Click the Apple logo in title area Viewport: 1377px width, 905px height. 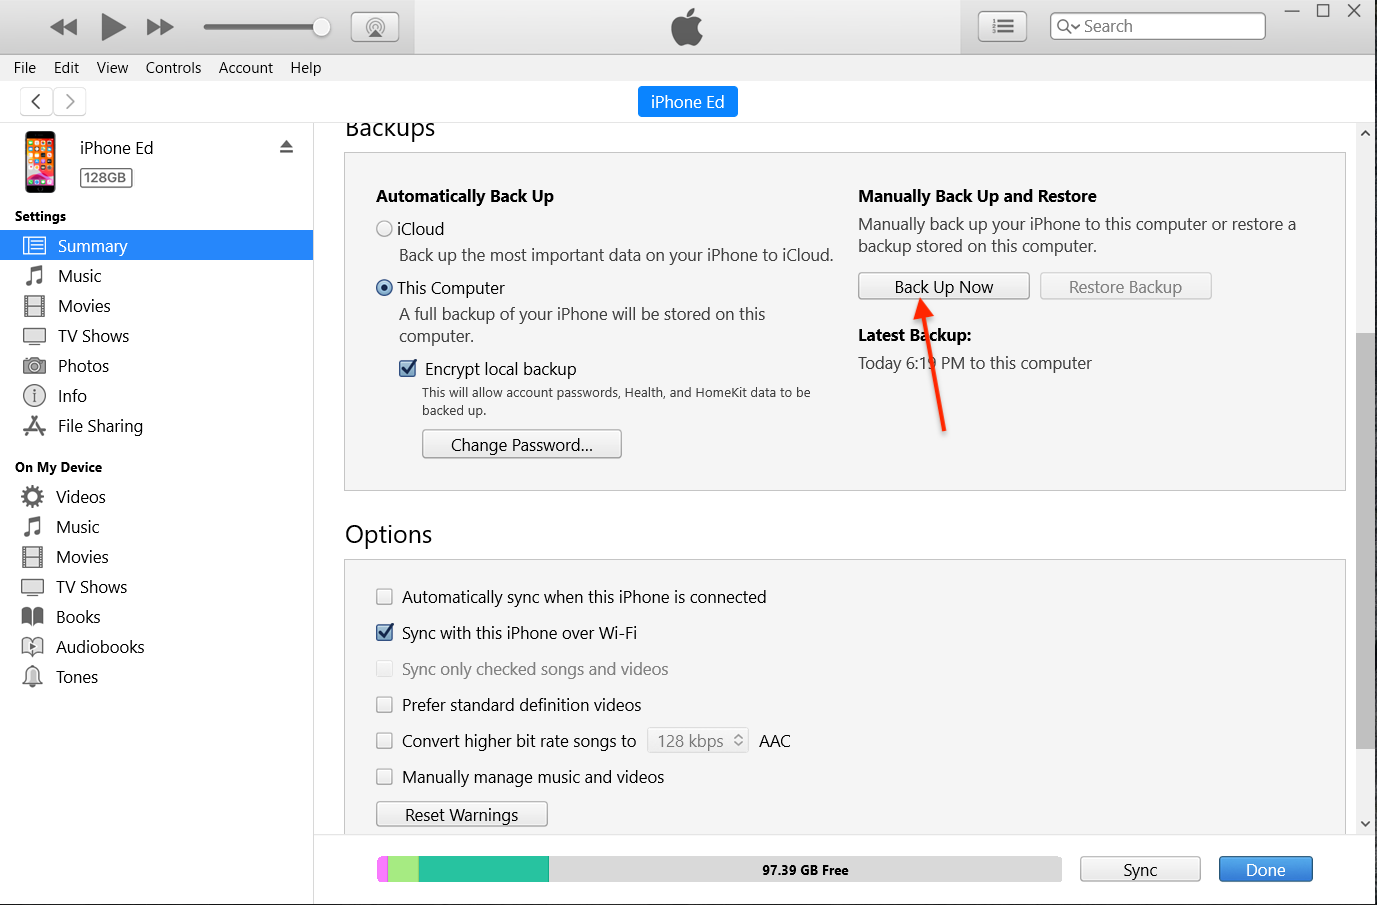(687, 27)
